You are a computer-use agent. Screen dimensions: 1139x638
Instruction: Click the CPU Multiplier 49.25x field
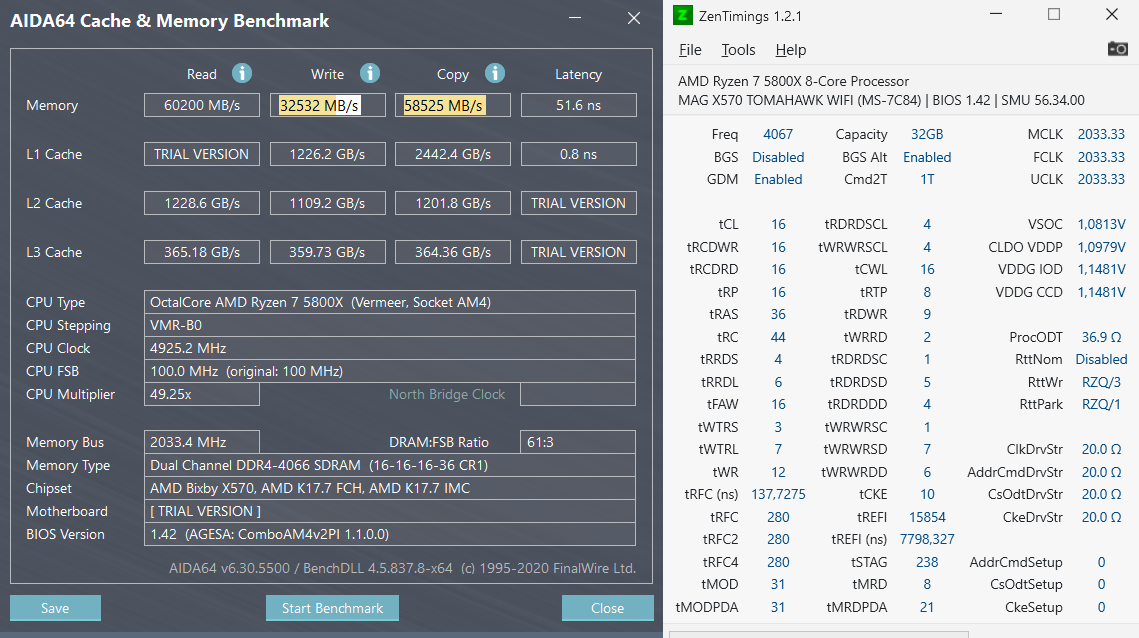click(x=202, y=394)
